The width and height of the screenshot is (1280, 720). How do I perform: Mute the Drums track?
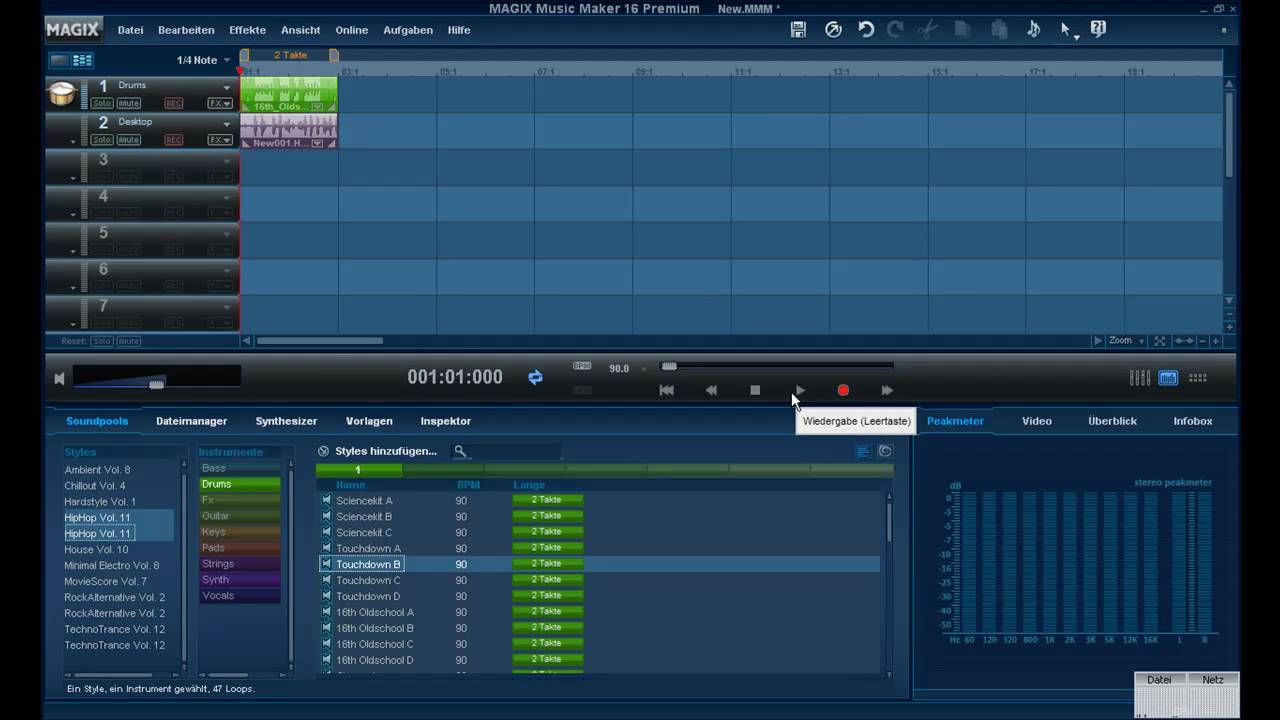click(129, 103)
